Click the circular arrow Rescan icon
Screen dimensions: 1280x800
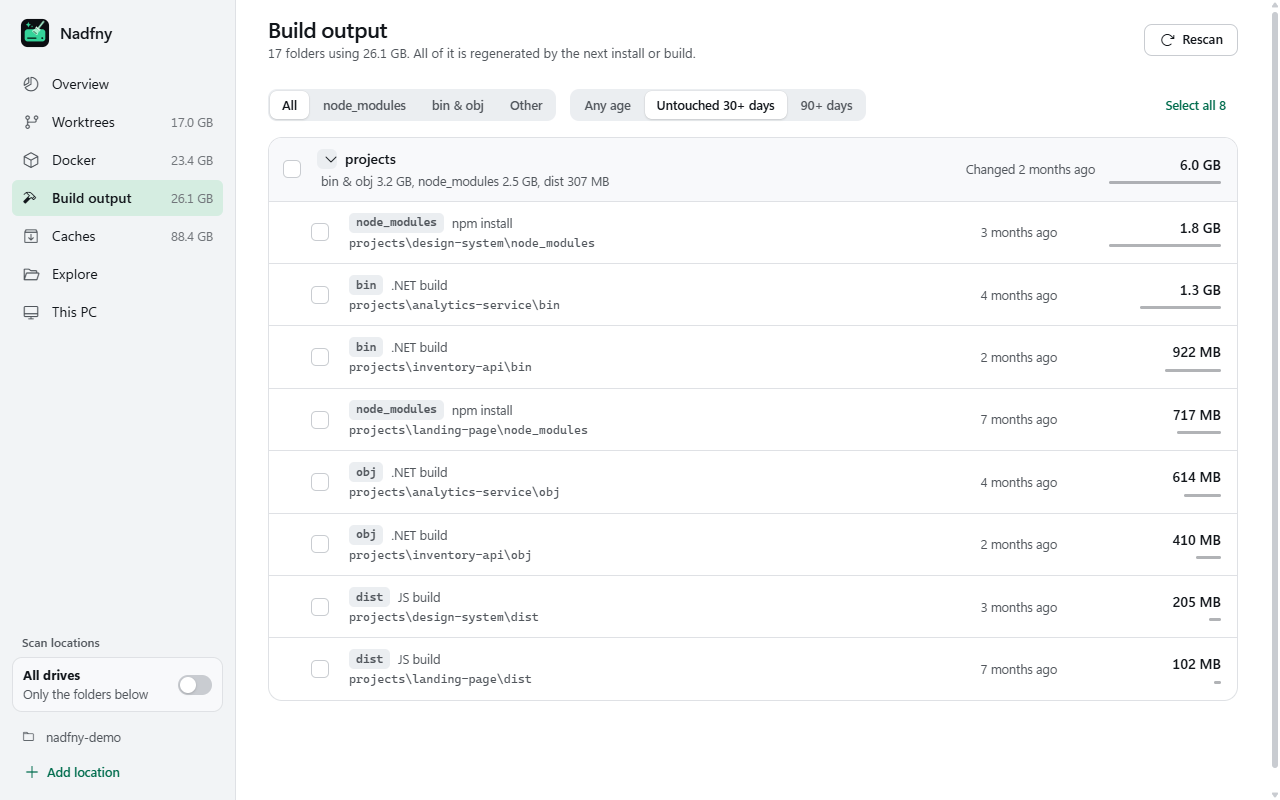point(1167,40)
